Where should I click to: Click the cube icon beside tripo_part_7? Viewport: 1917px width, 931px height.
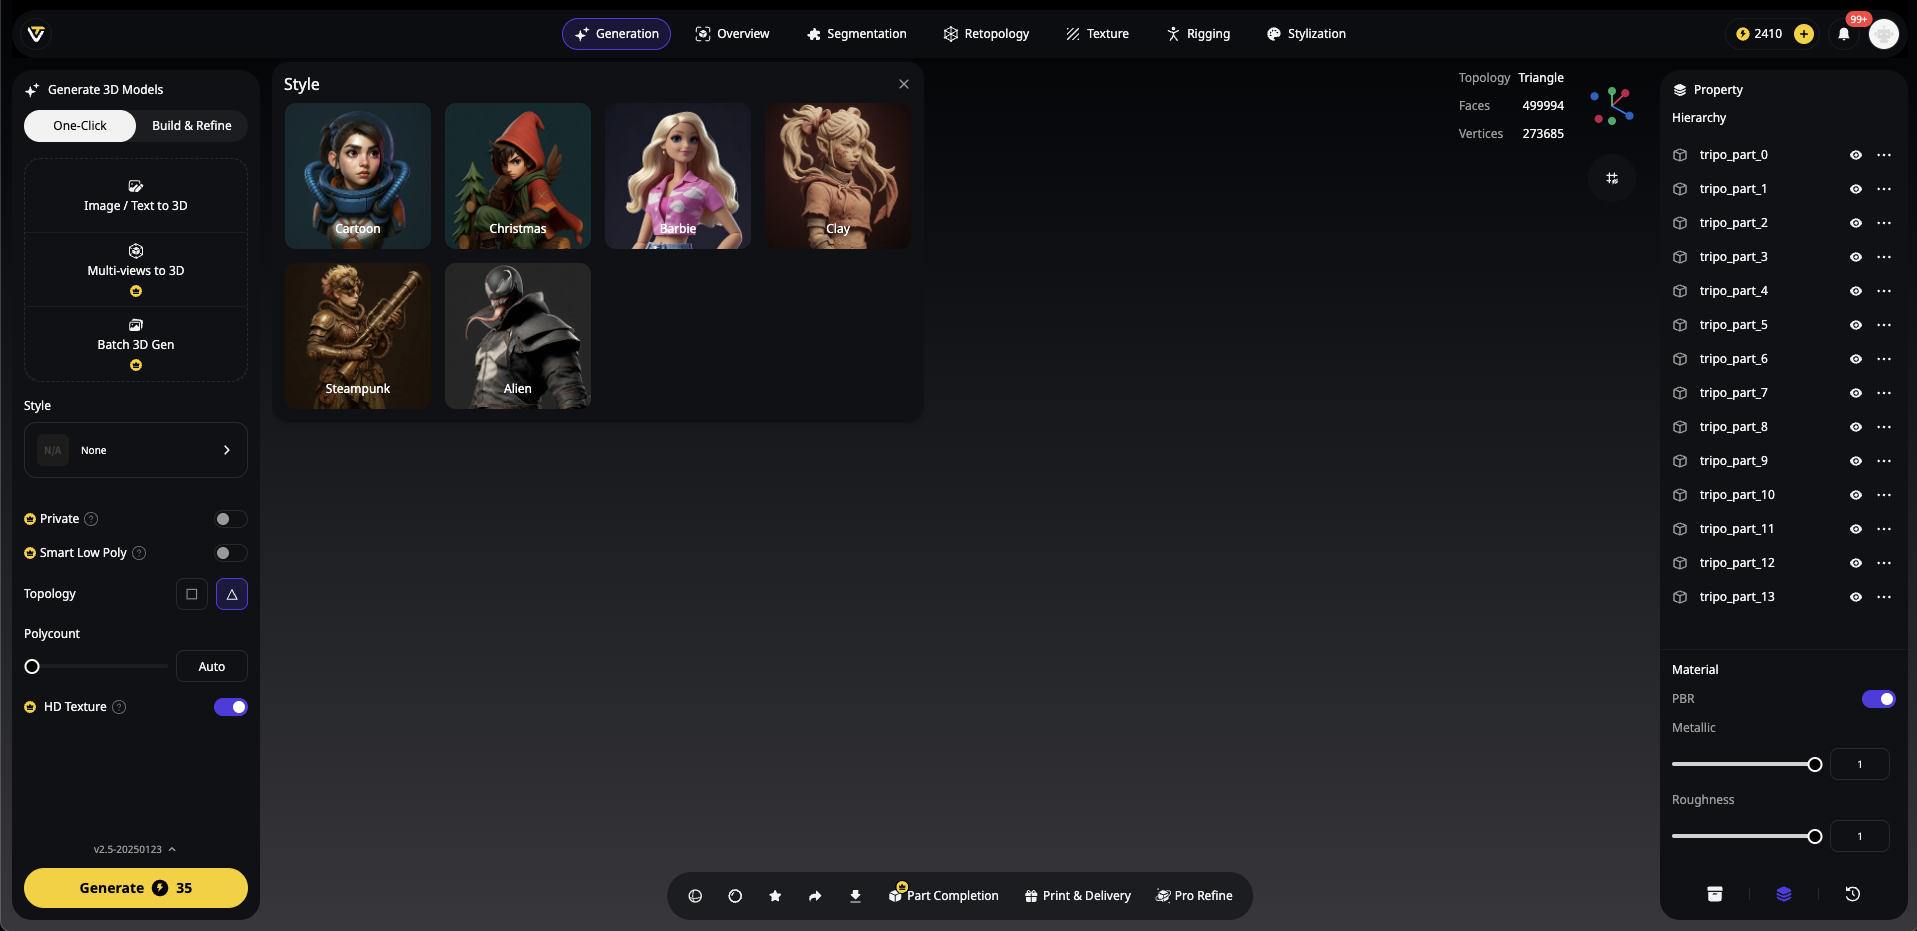[1680, 393]
